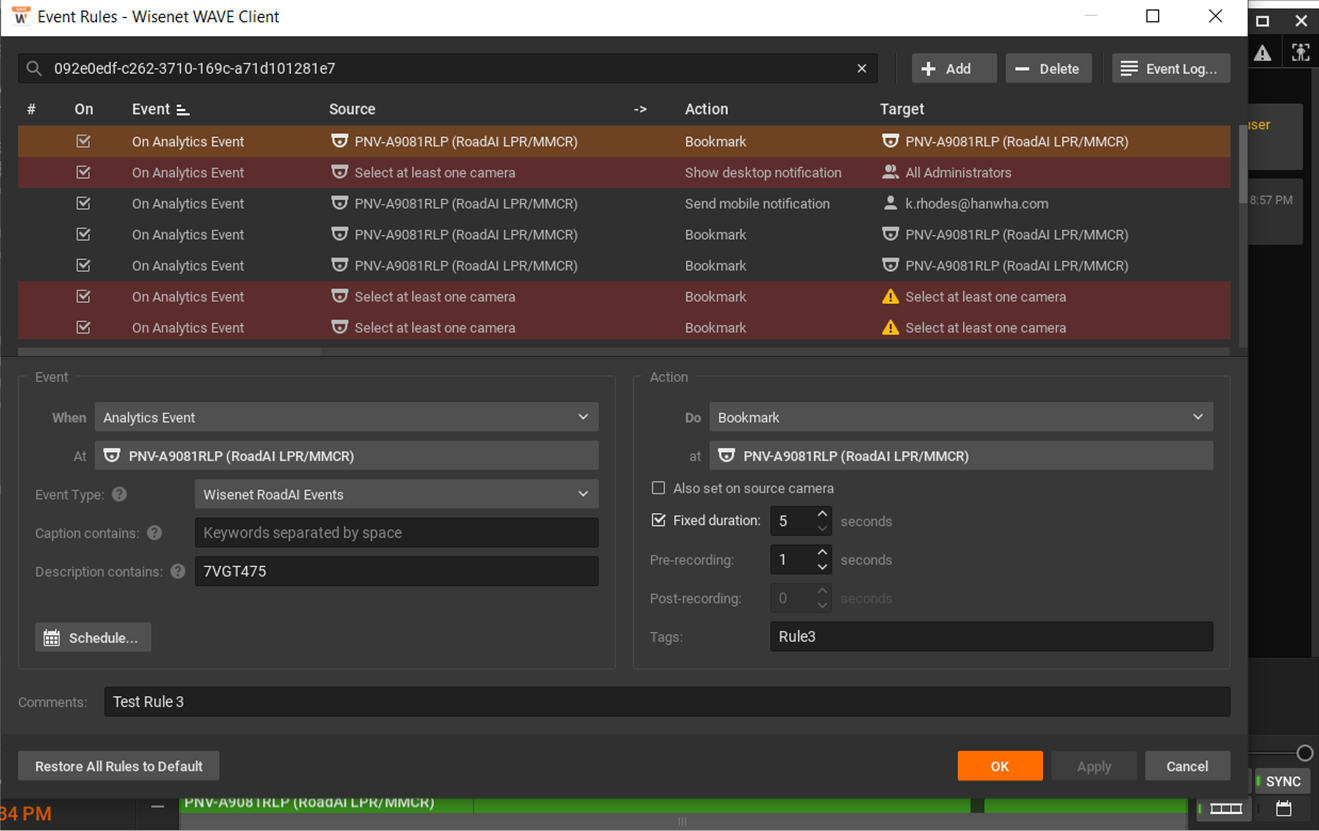
Task: Click the help icon next to Event Type
Action: 119,494
